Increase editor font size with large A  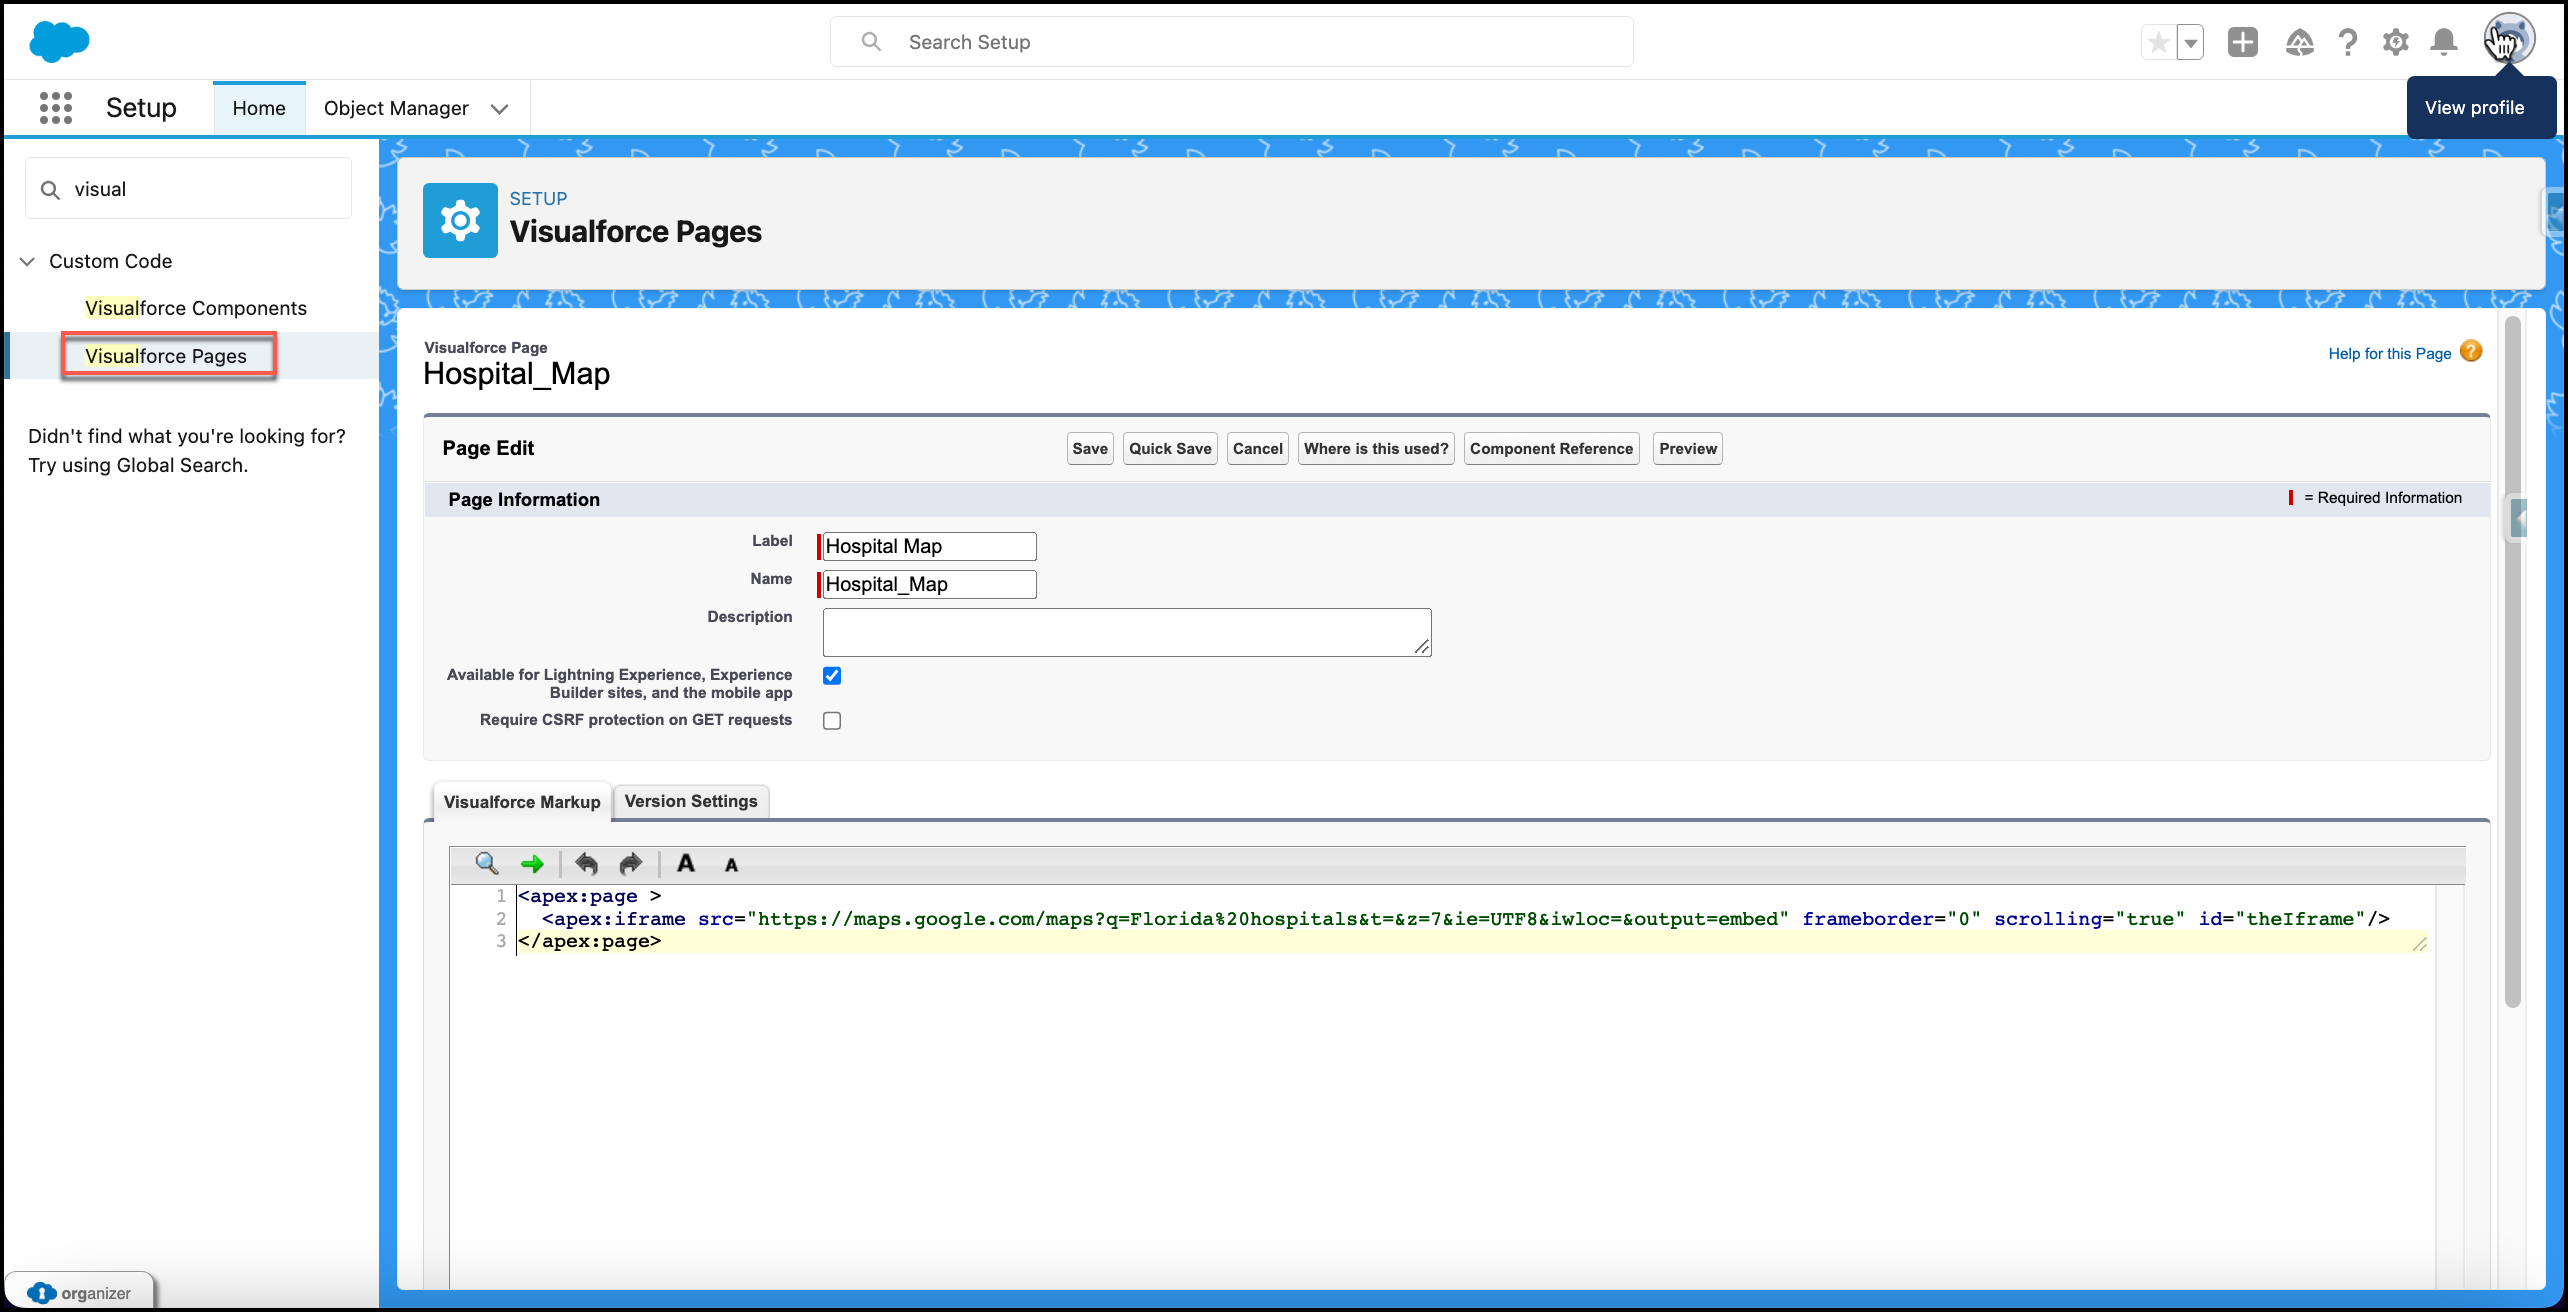pyautogui.click(x=686, y=863)
